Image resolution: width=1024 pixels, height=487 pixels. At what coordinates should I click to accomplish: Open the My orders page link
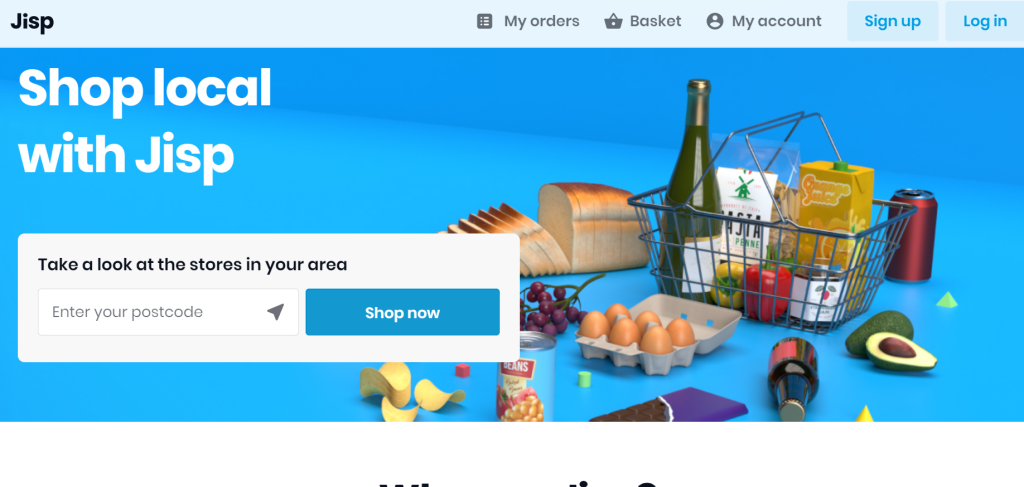point(541,22)
